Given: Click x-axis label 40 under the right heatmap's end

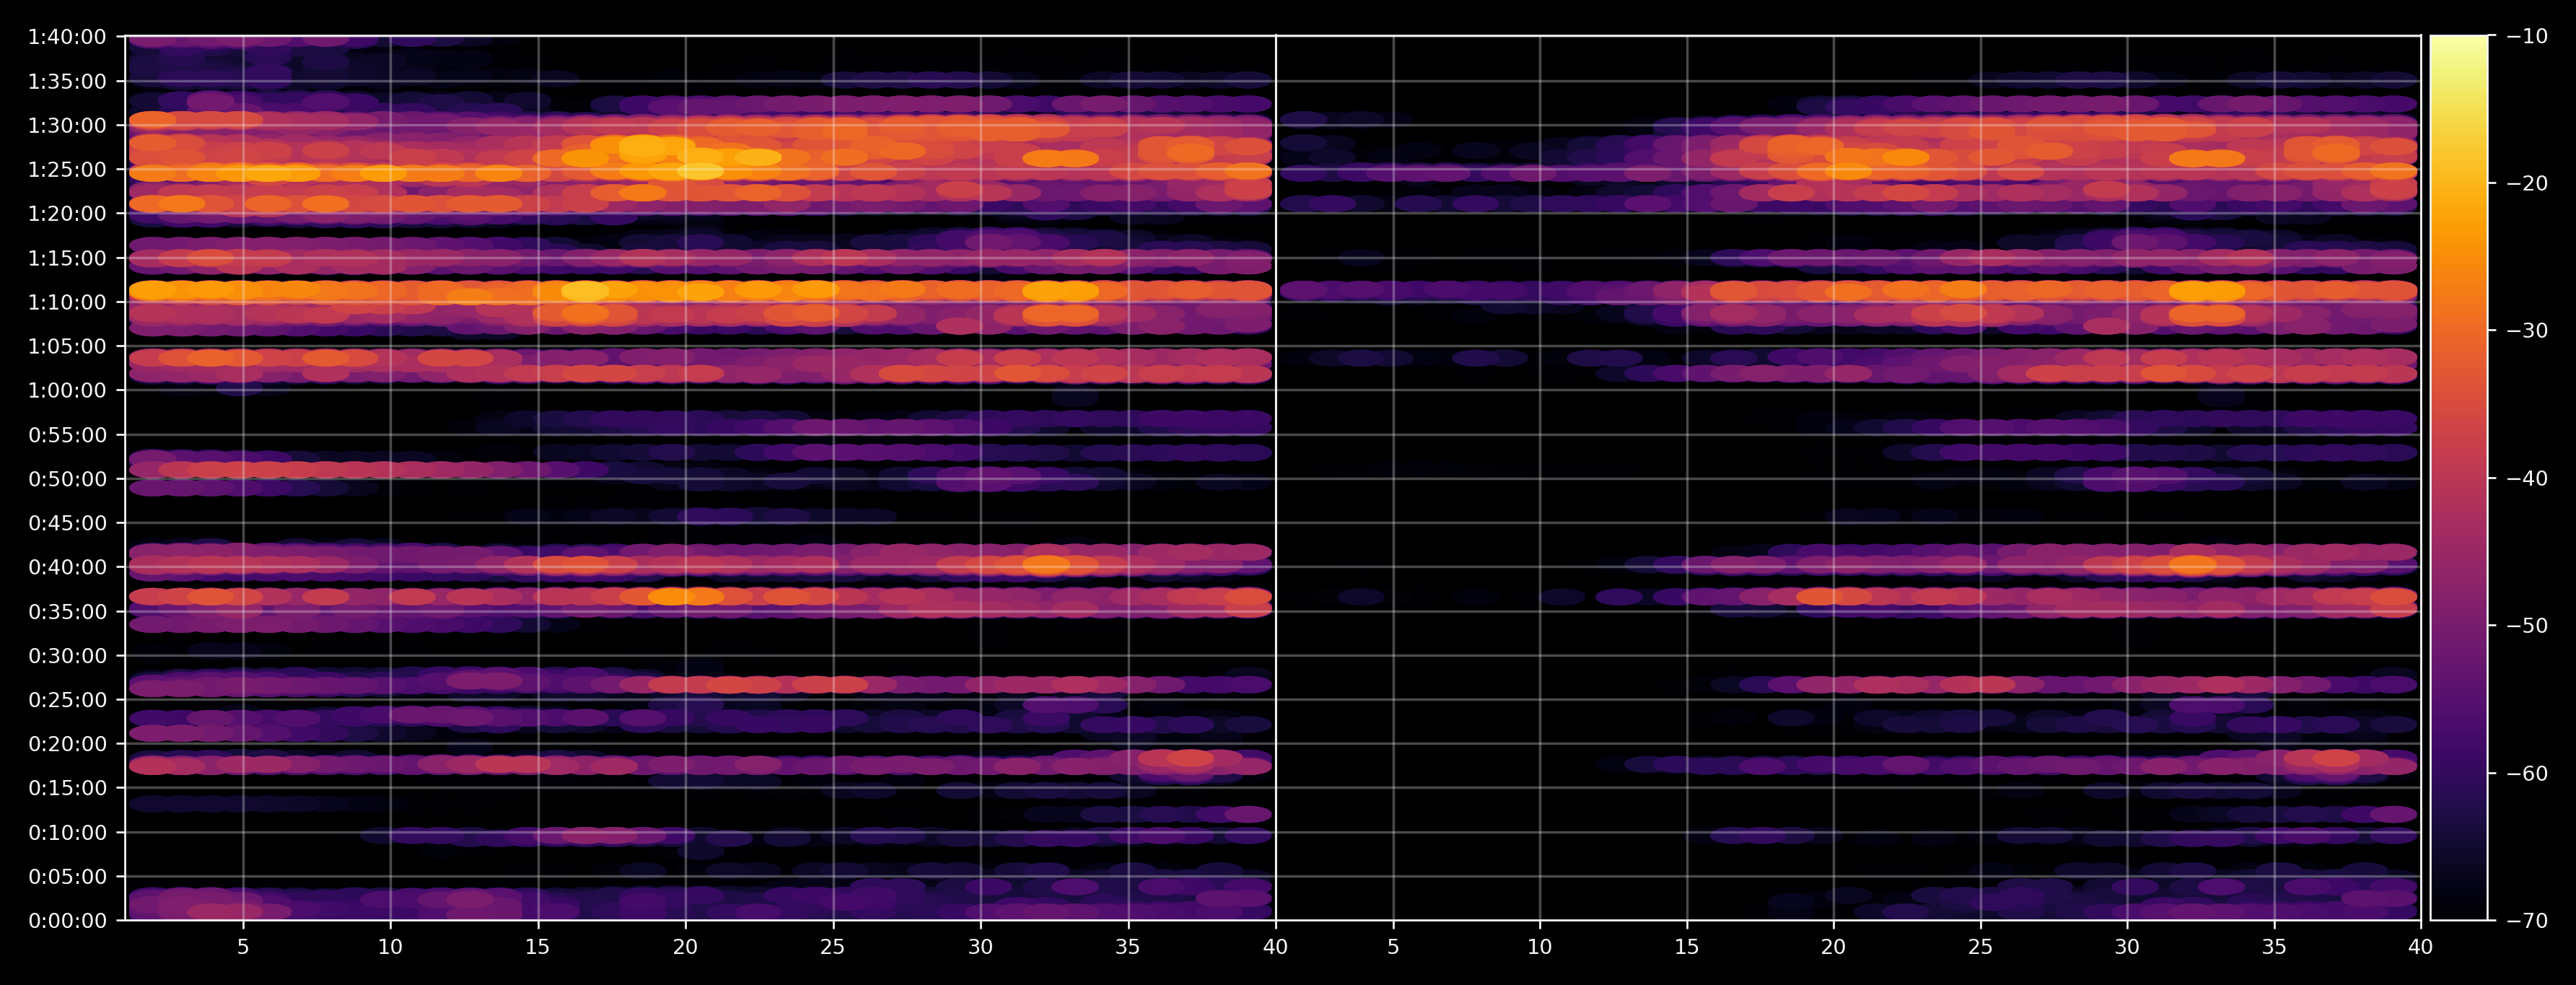Looking at the screenshot, I should [x=2421, y=946].
